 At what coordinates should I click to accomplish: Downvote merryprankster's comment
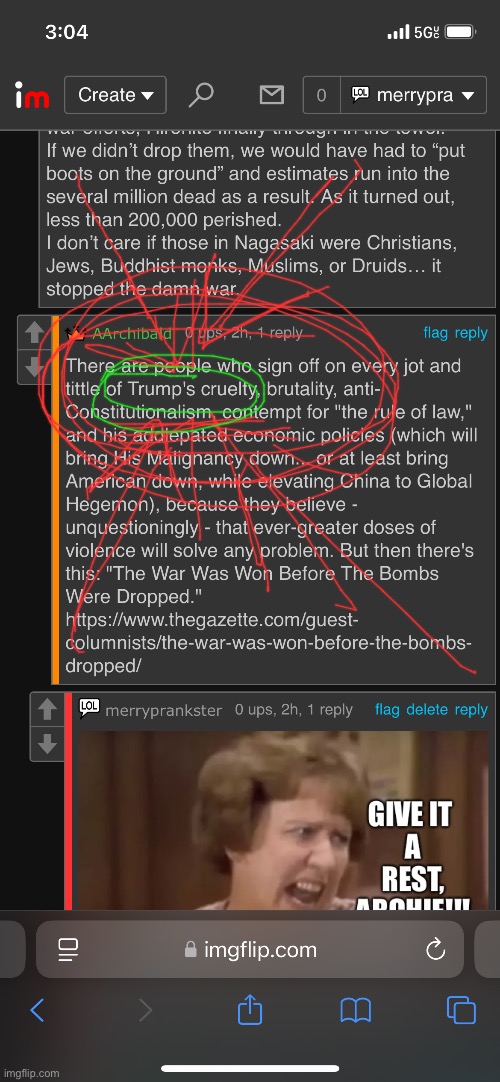[x=47, y=743]
